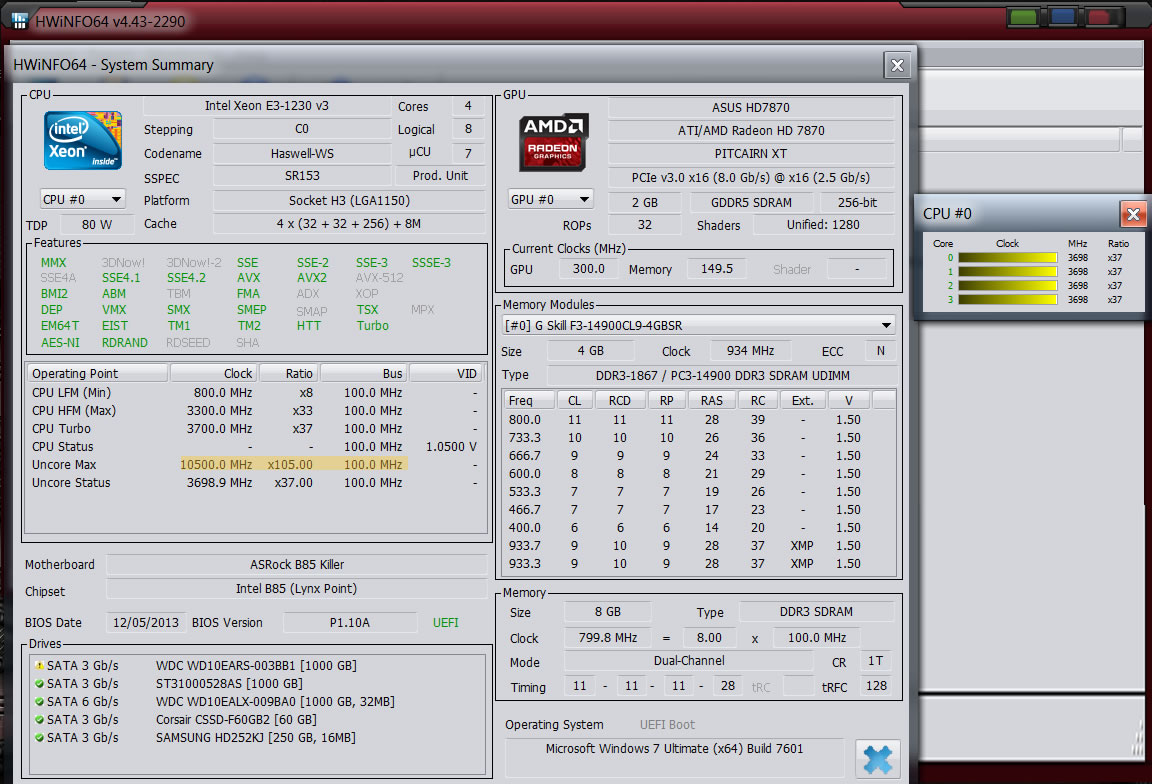Click the blue button in main title bar
Screen dimensions: 1152x784
(1062, 17)
